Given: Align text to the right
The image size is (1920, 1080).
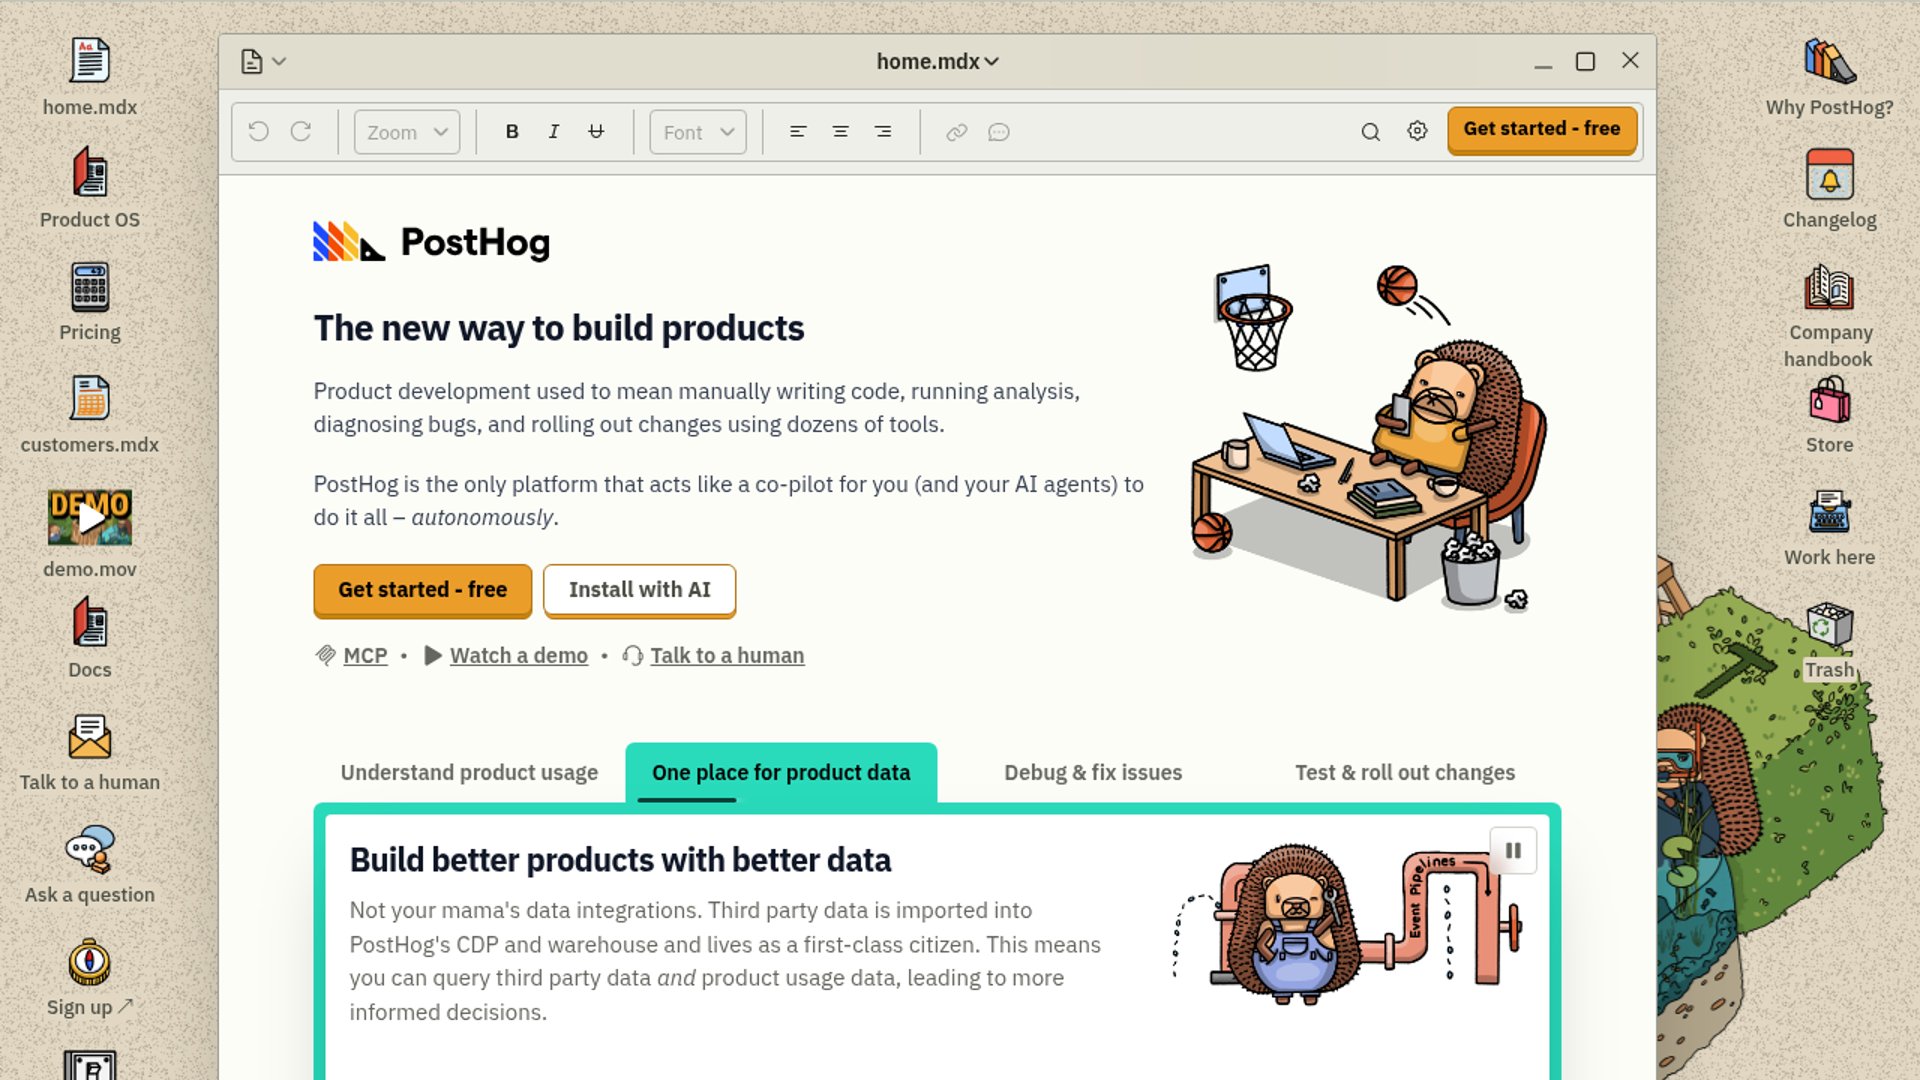Looking at the screenshot, I should pyautogui.click(x=883, y=132).
